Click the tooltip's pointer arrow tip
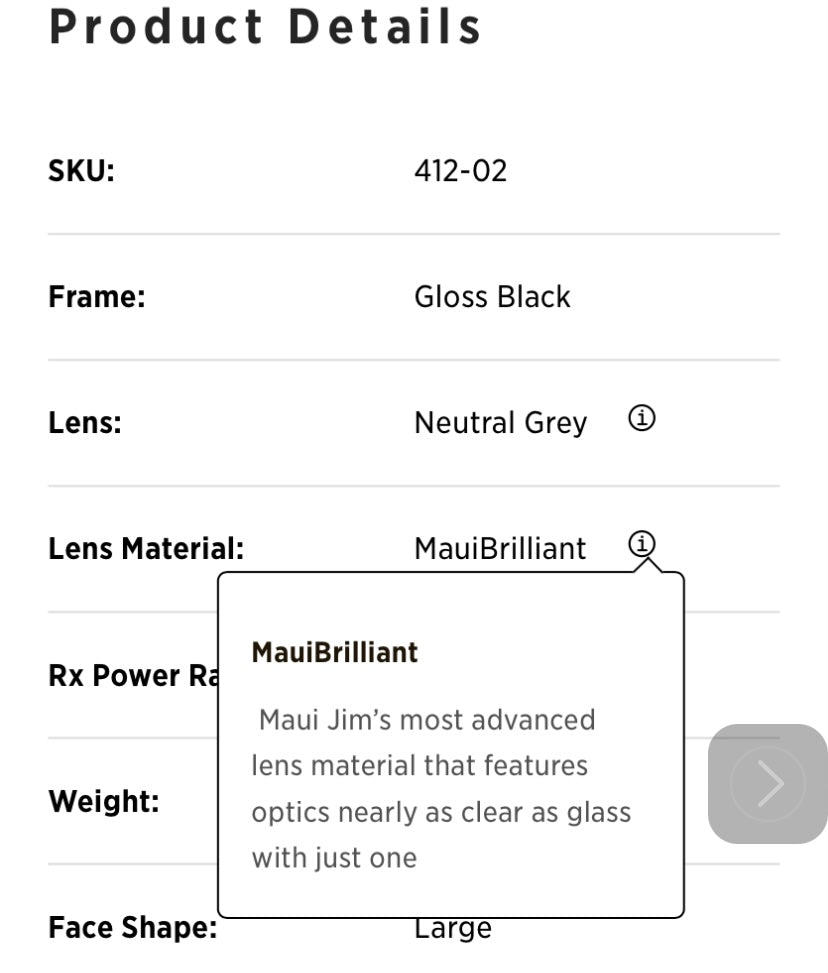828x973 pixels. [x=648, y=562]
